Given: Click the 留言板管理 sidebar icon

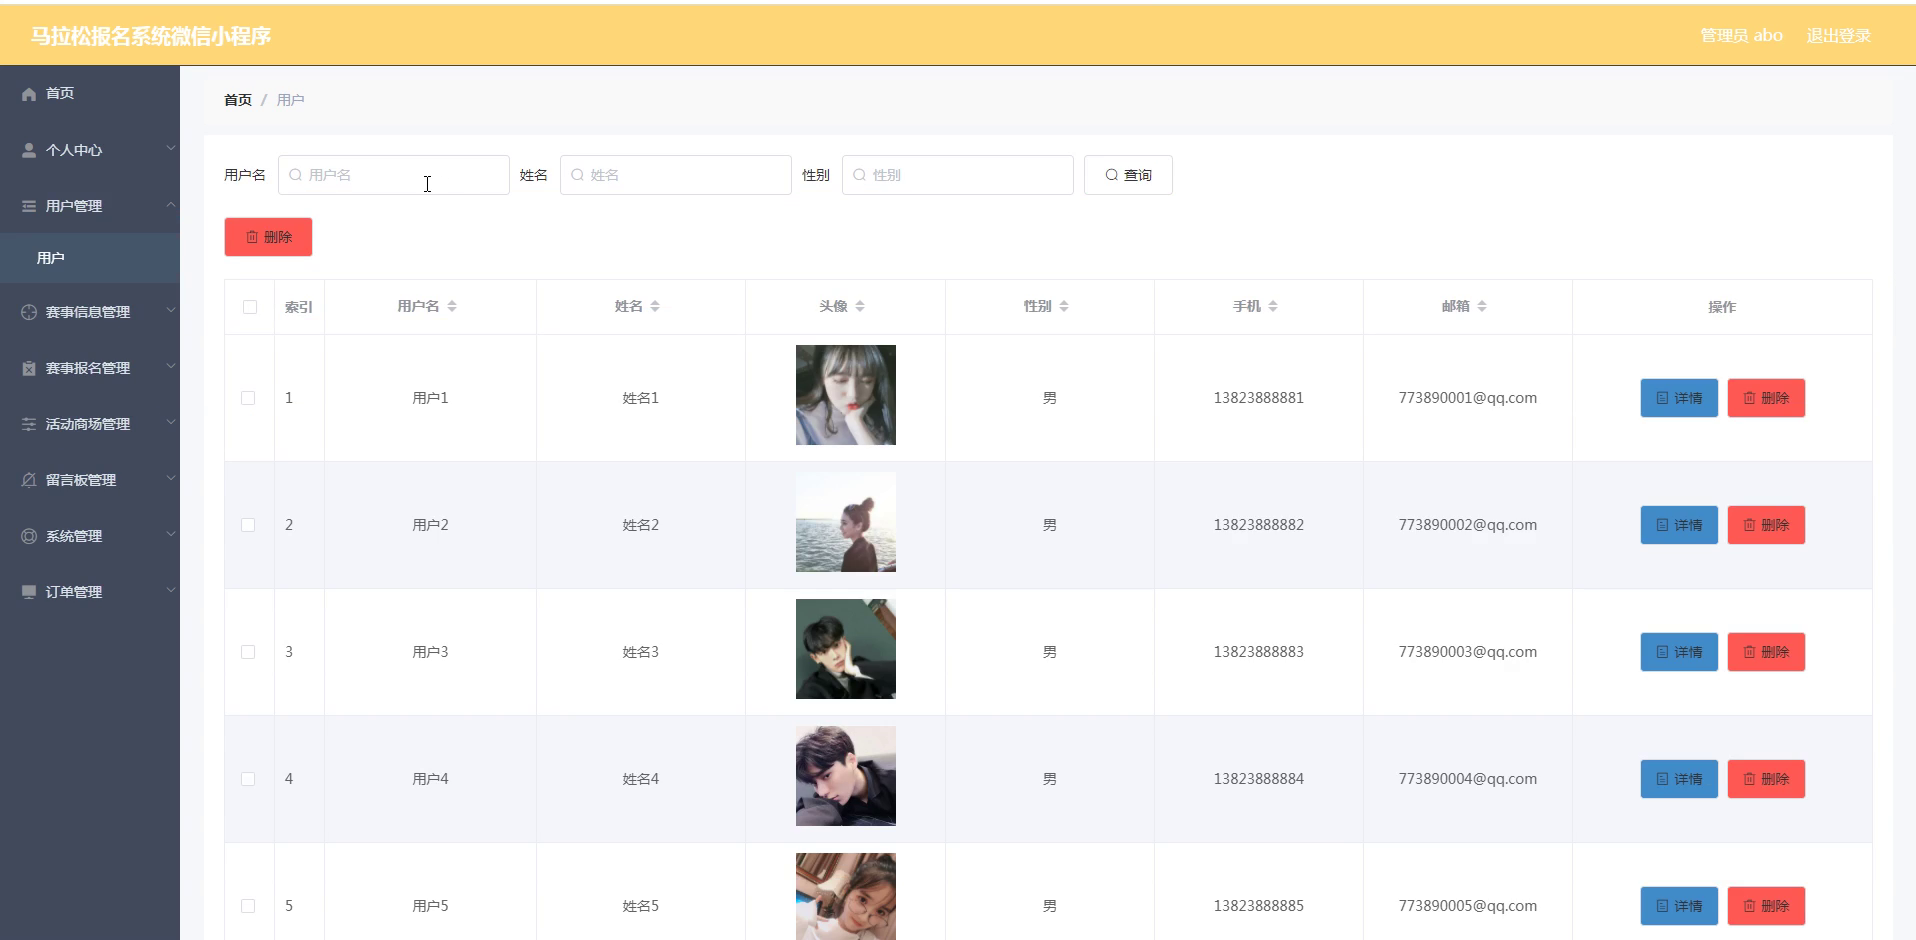Looking at the screenshot, I should [29, 480].
